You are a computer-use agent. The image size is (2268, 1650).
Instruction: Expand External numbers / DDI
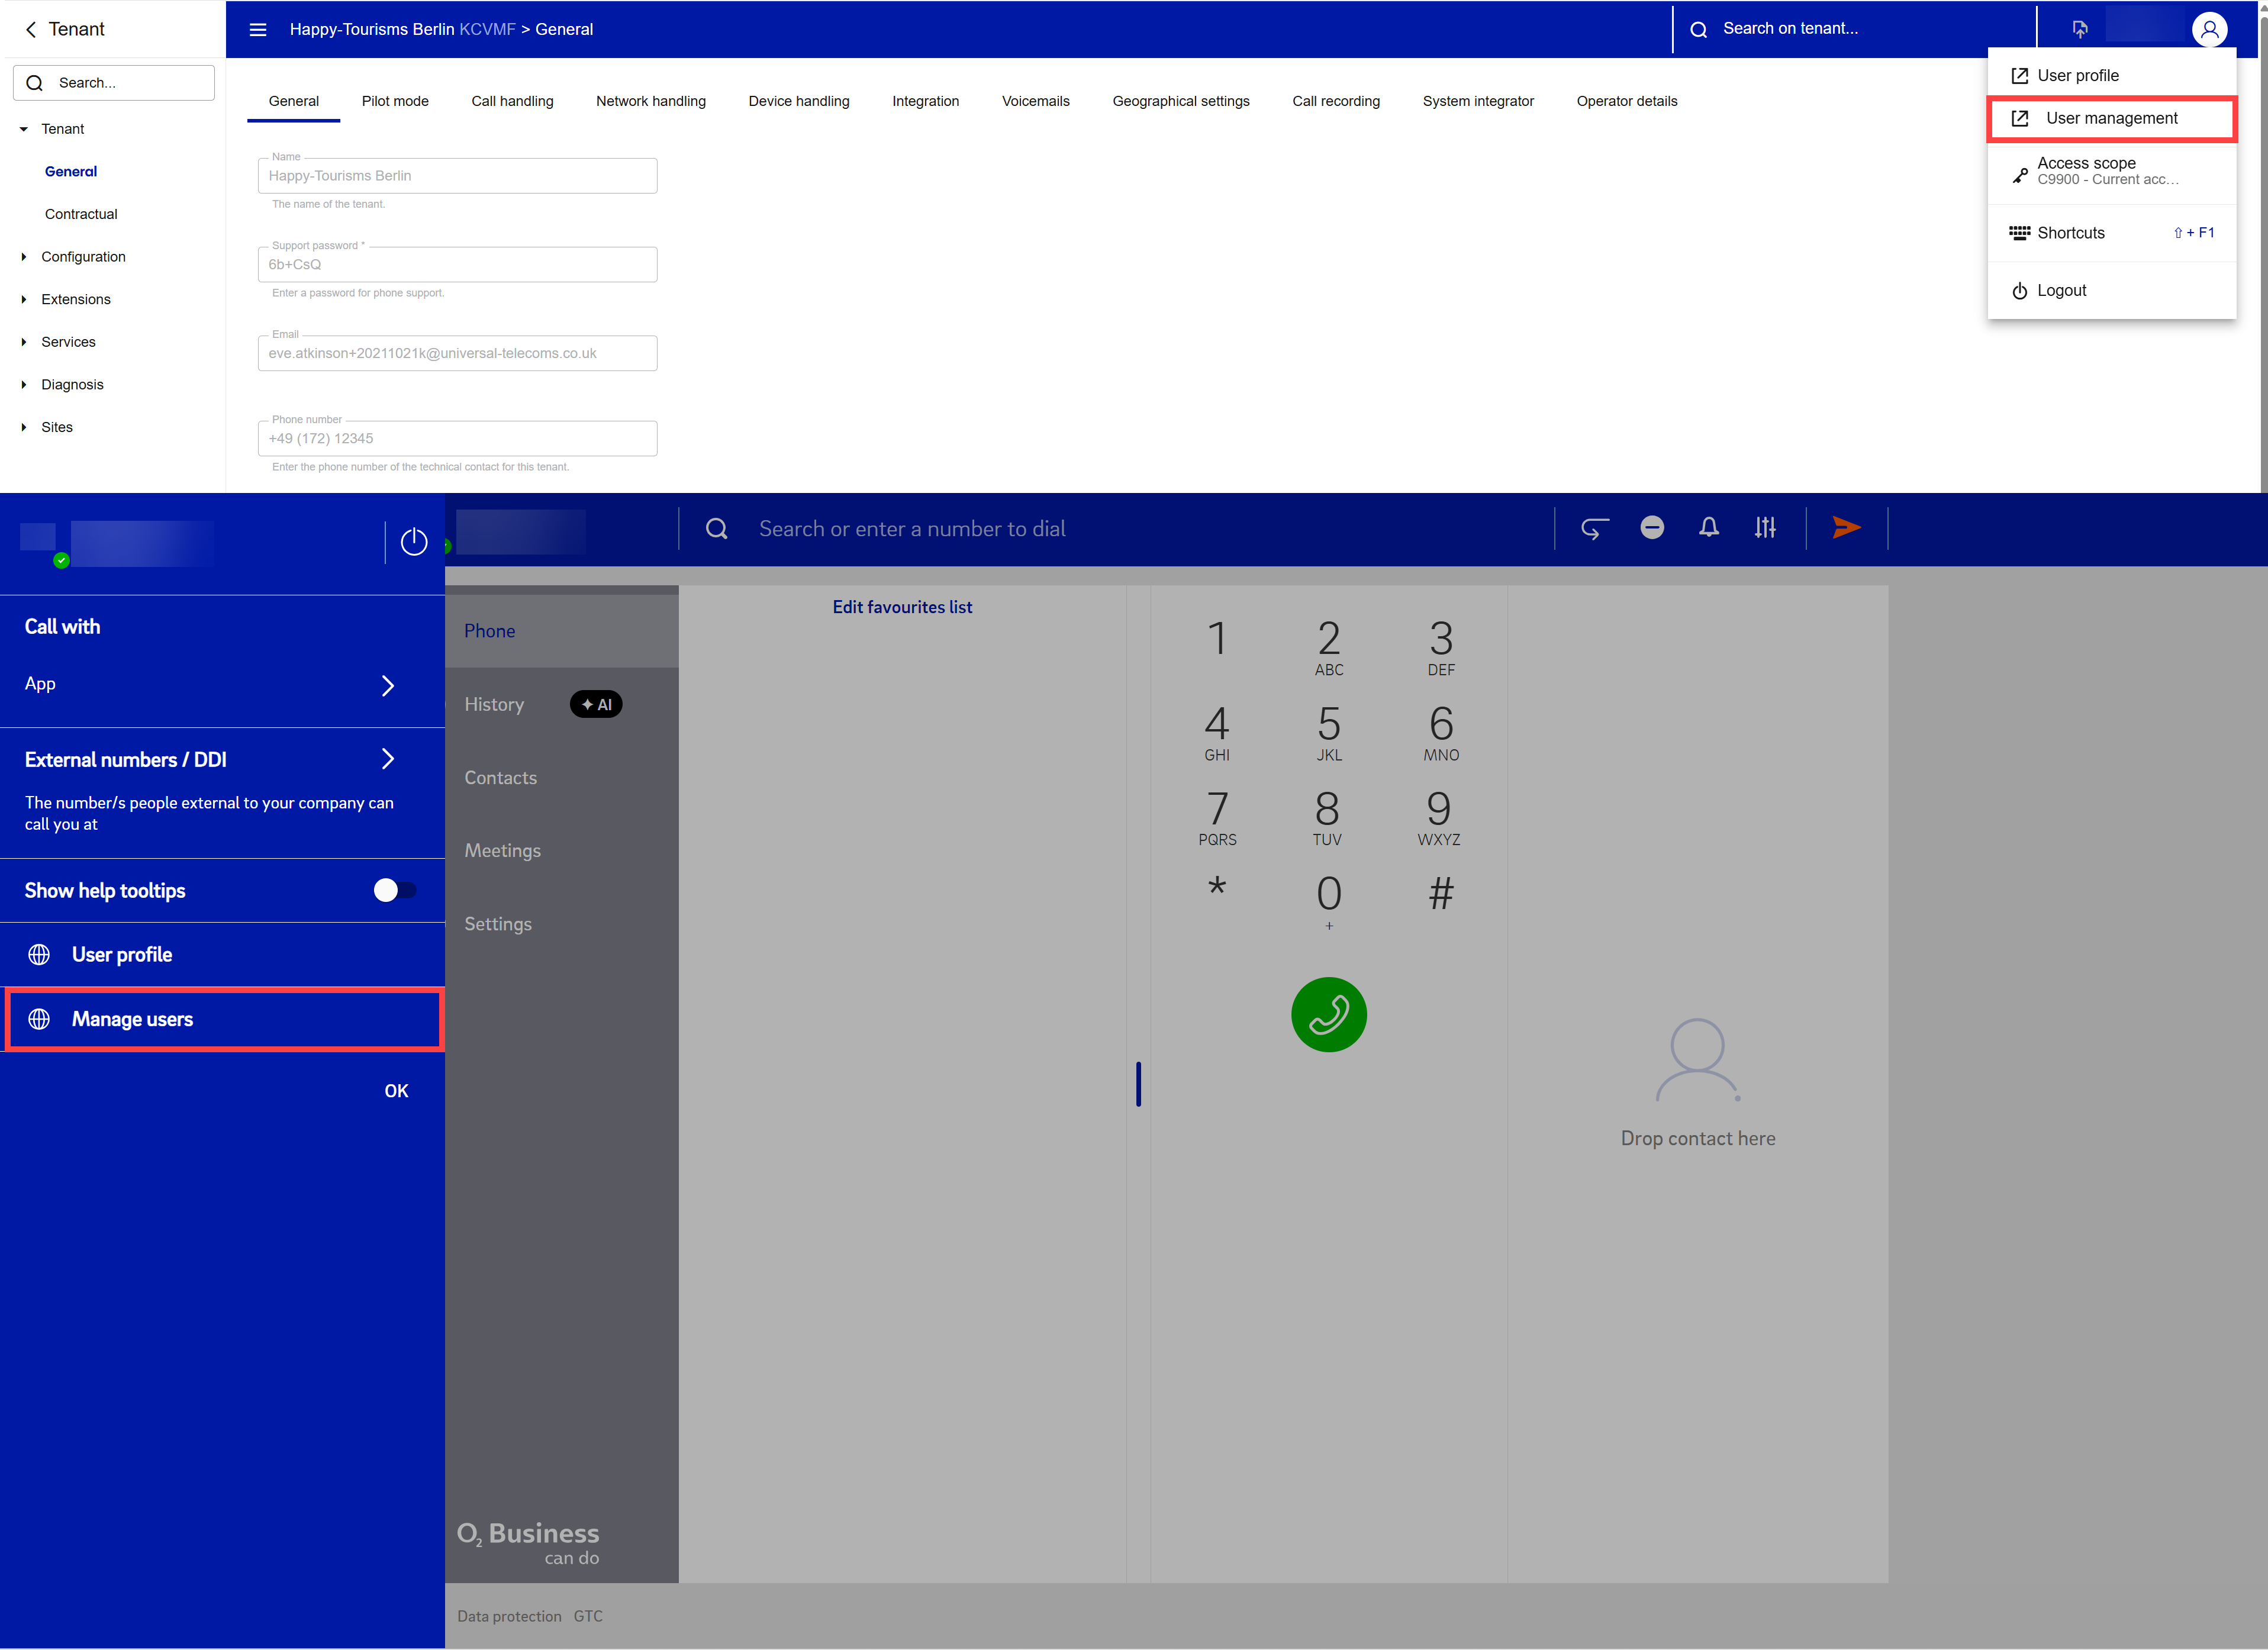388,759
